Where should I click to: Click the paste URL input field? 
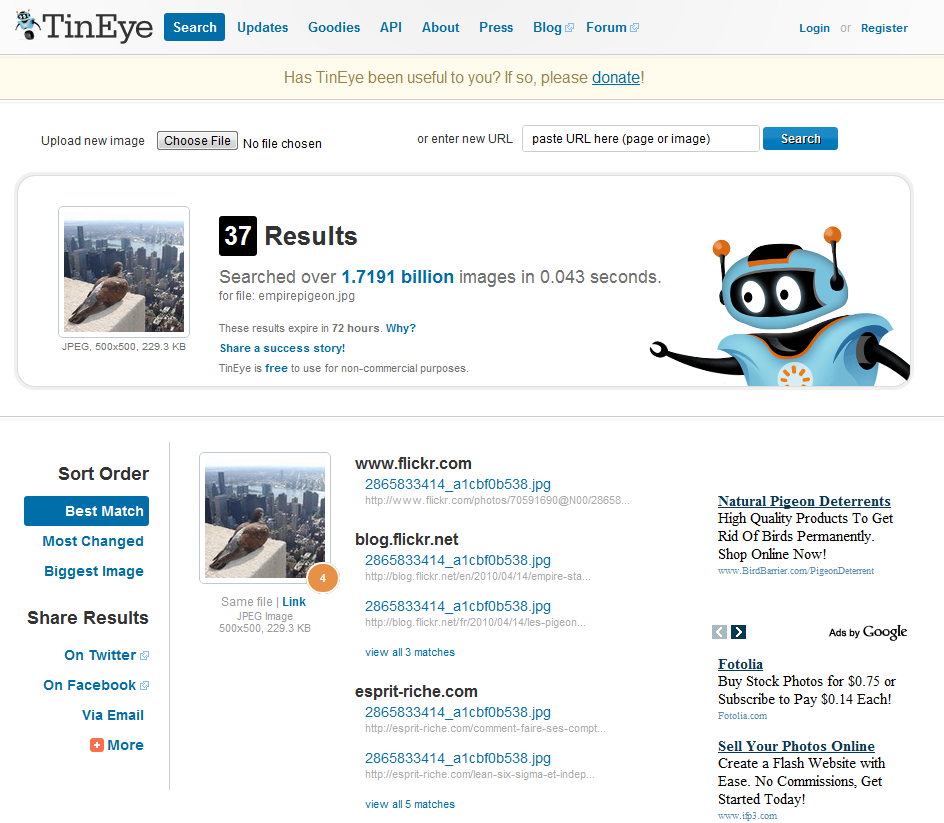[641, 138]
